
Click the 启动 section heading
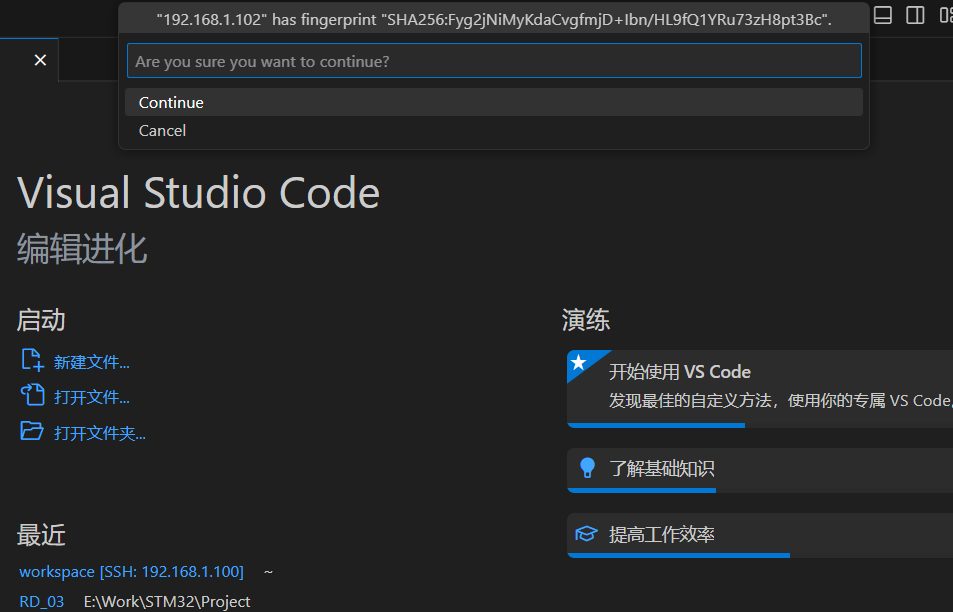point(41,320)
